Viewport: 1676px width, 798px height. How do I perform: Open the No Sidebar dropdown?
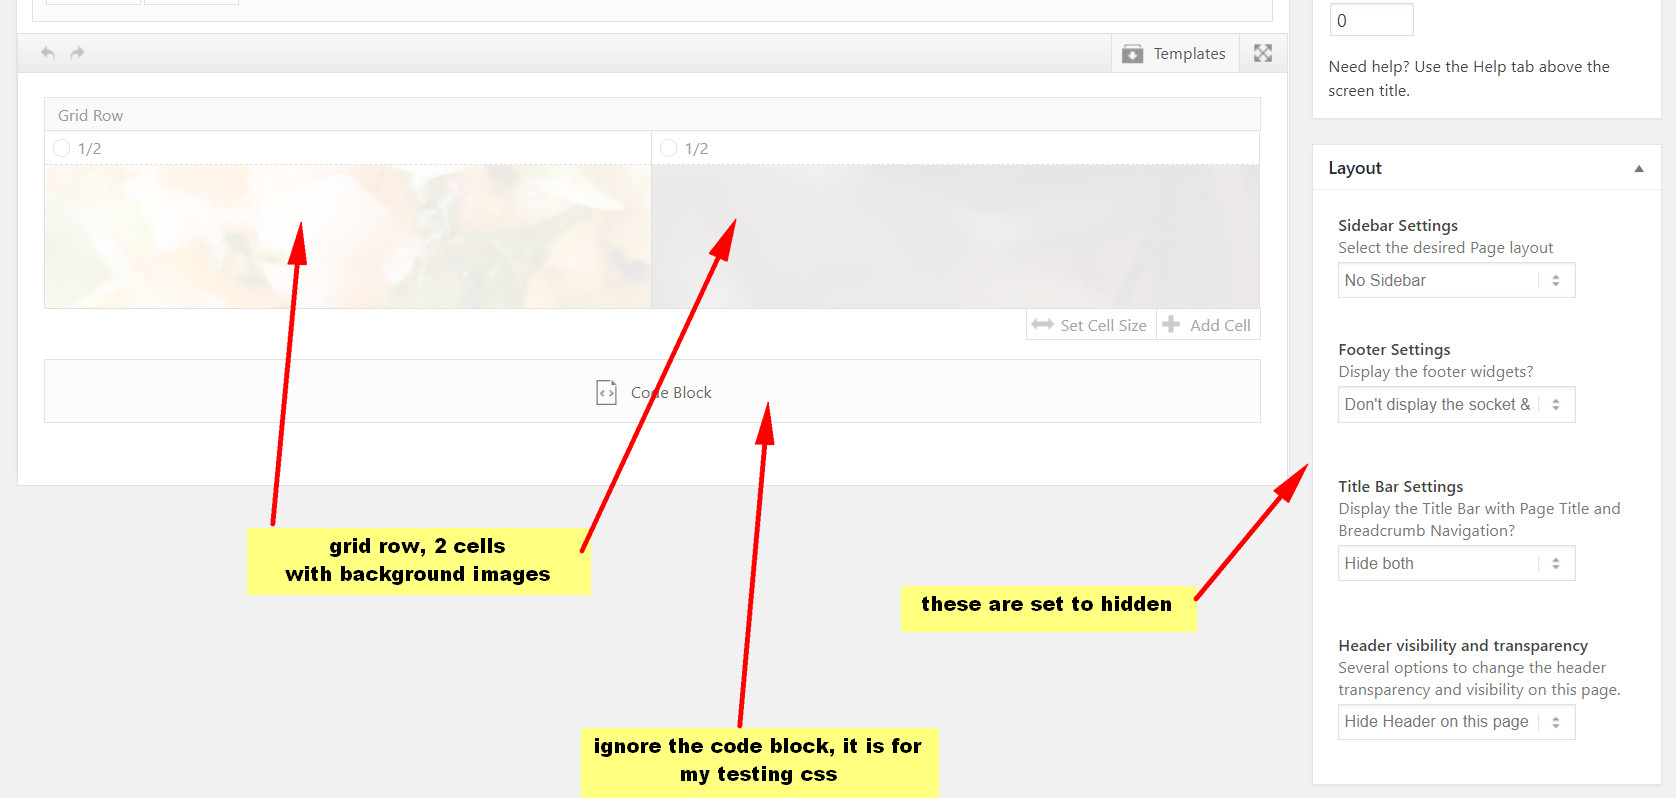[1456, 280]
